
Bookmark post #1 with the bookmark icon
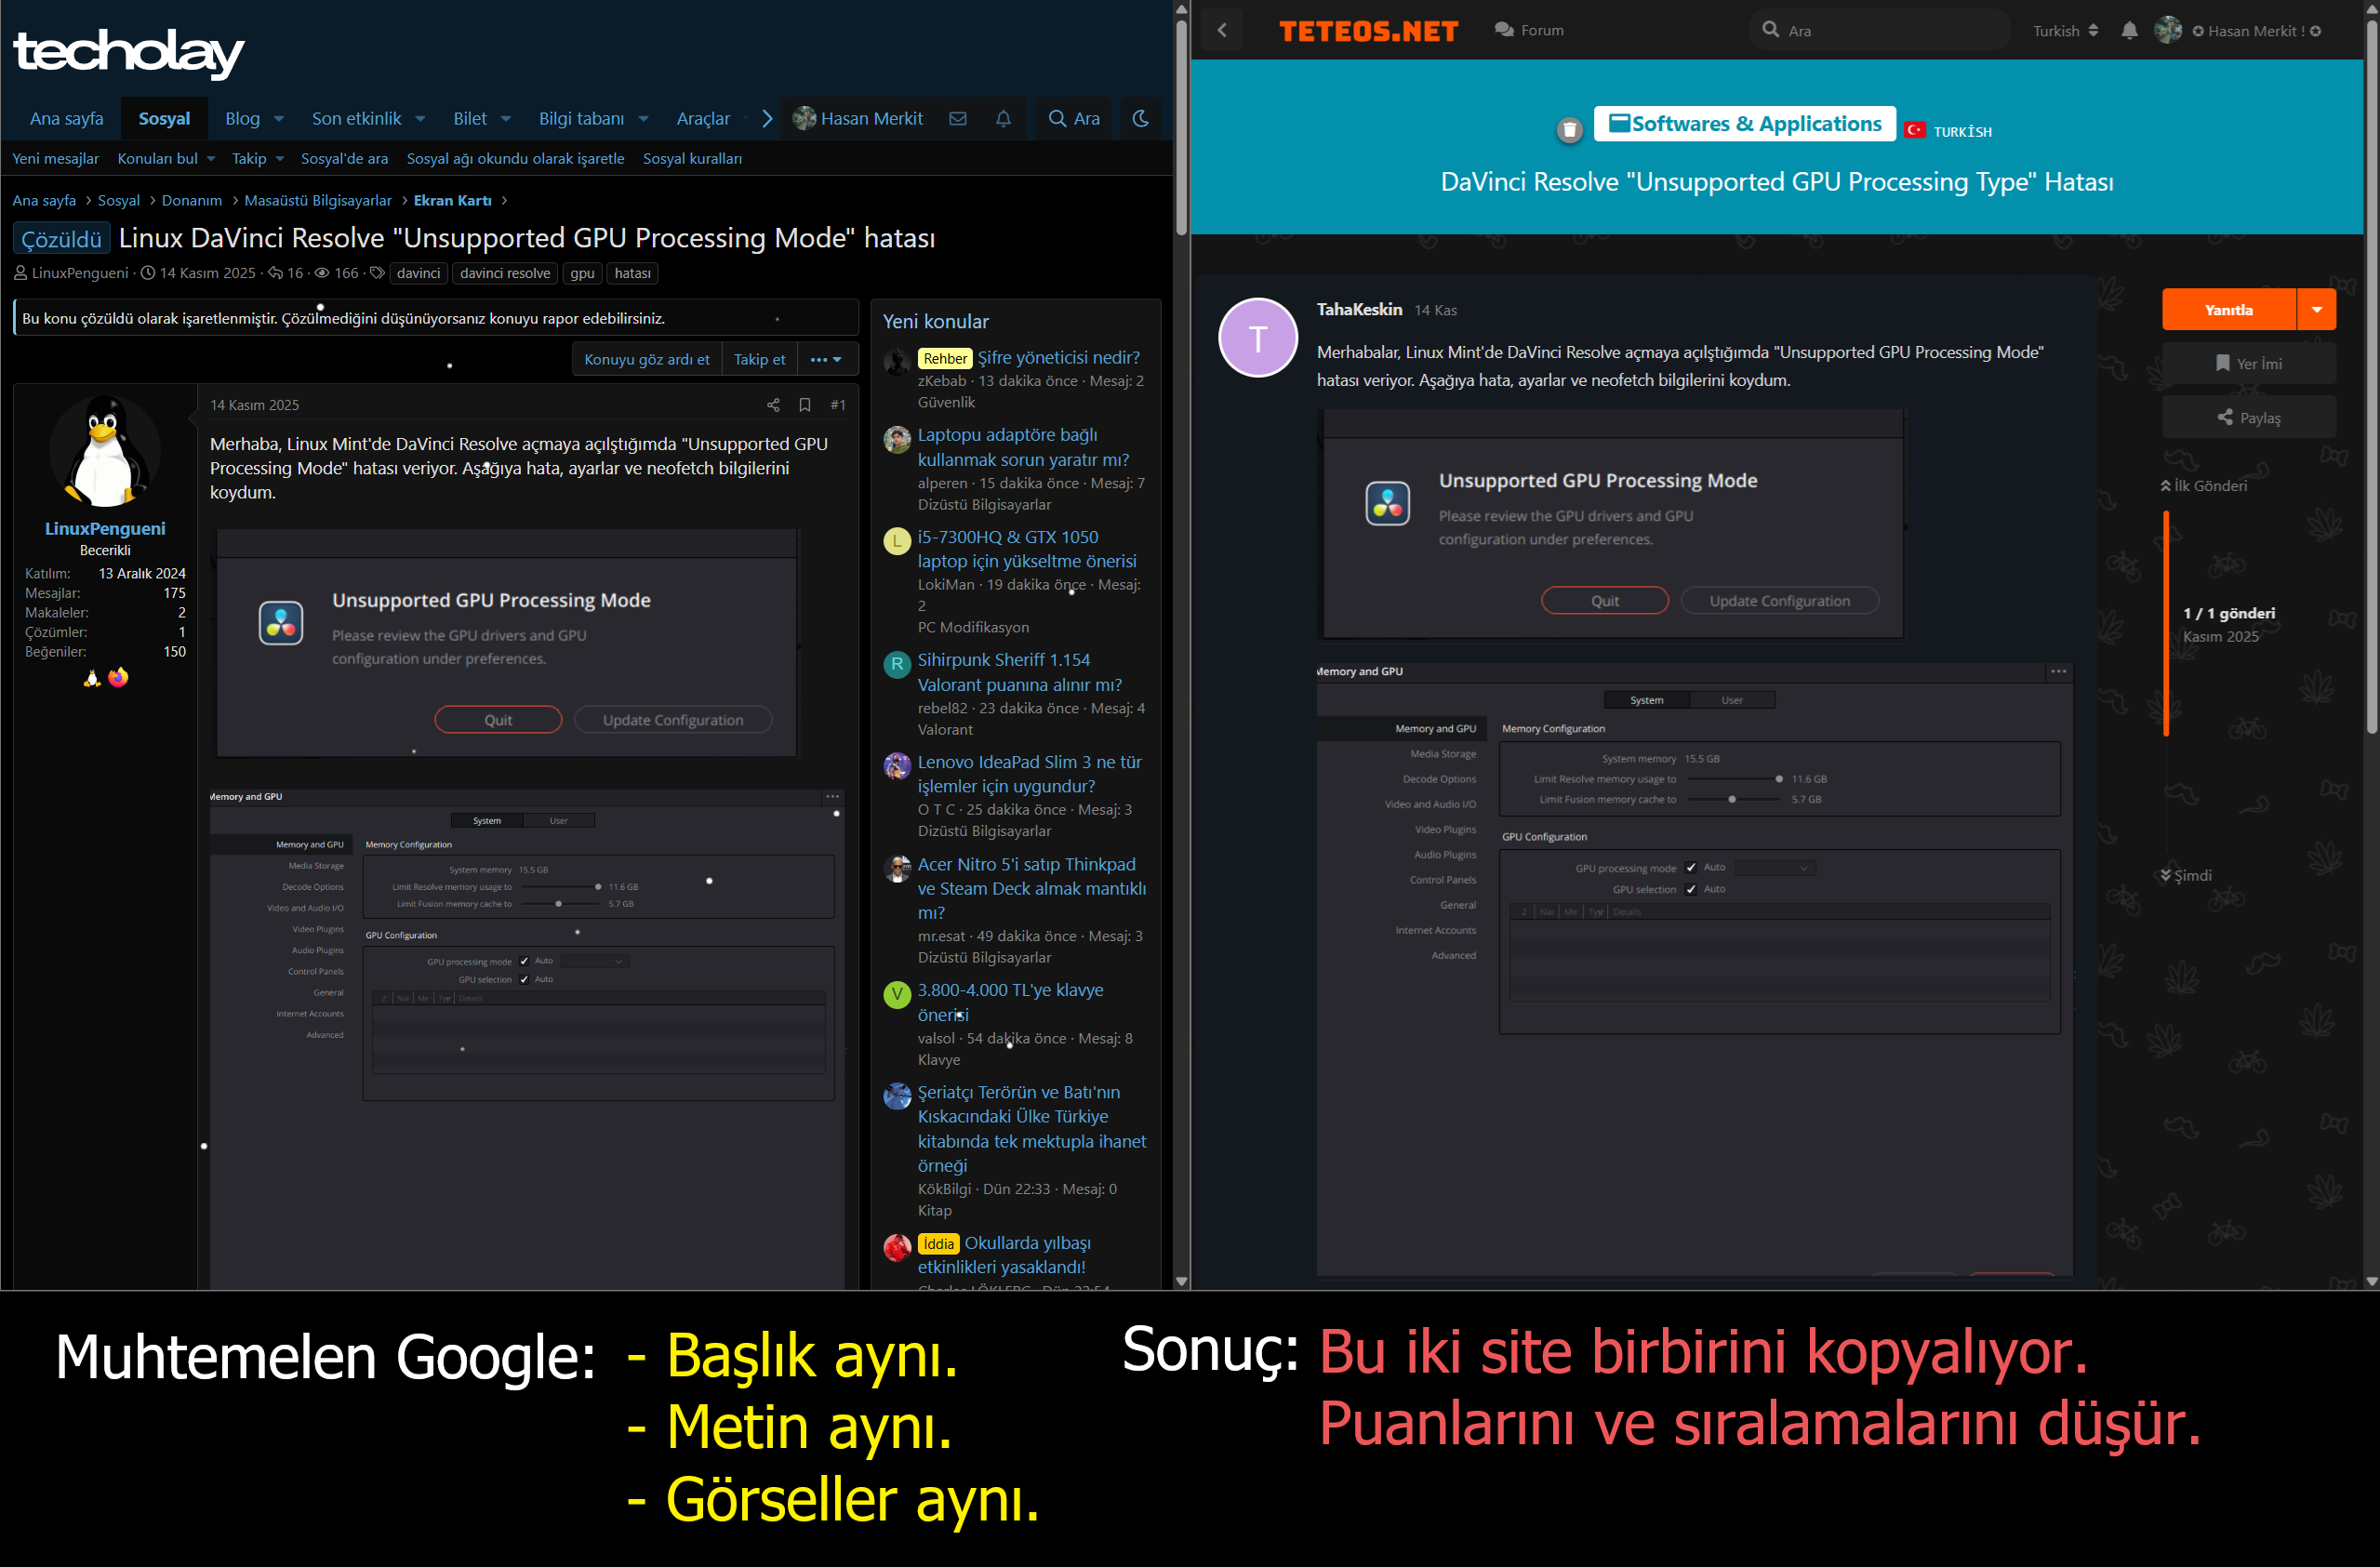tap(805, 405)
